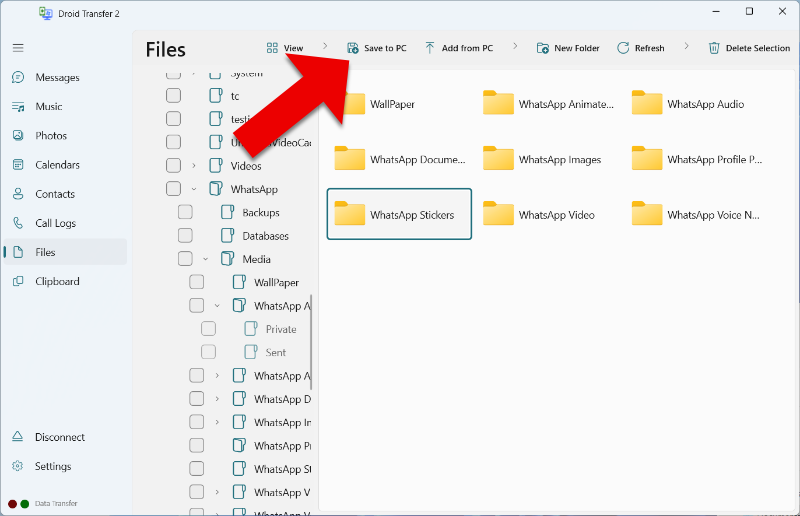800x516 pixels.
Task: Click the Files sidebar icon
Action: tap(18, 252)
